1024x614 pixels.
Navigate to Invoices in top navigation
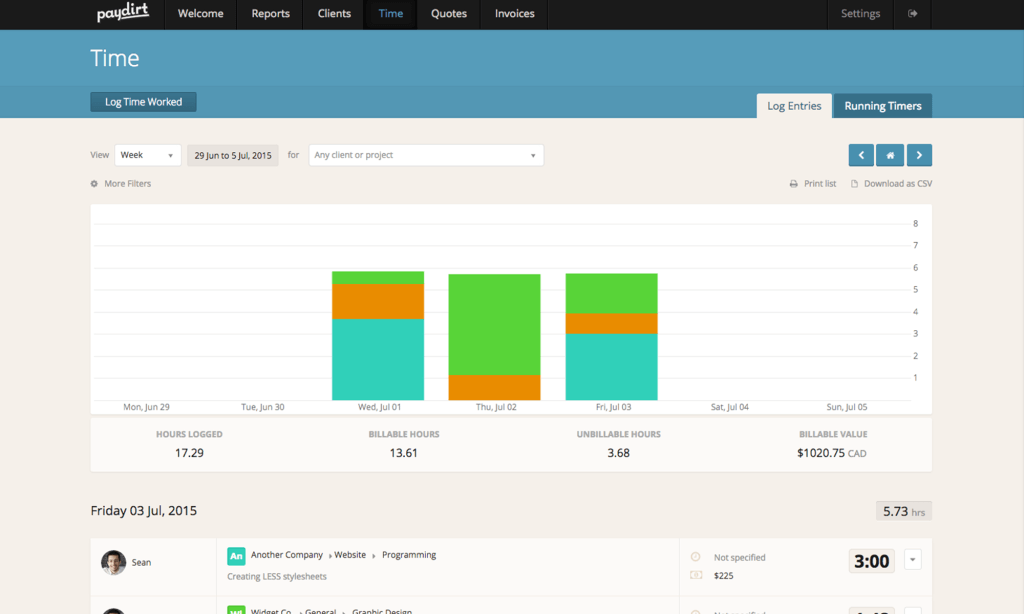click(514, 14)
